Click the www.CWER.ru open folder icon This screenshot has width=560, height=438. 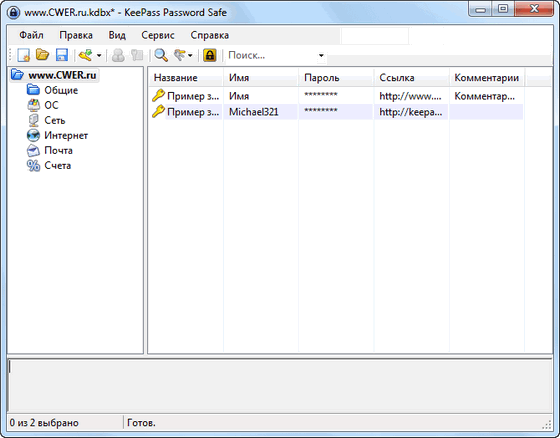tap(17, 75)
